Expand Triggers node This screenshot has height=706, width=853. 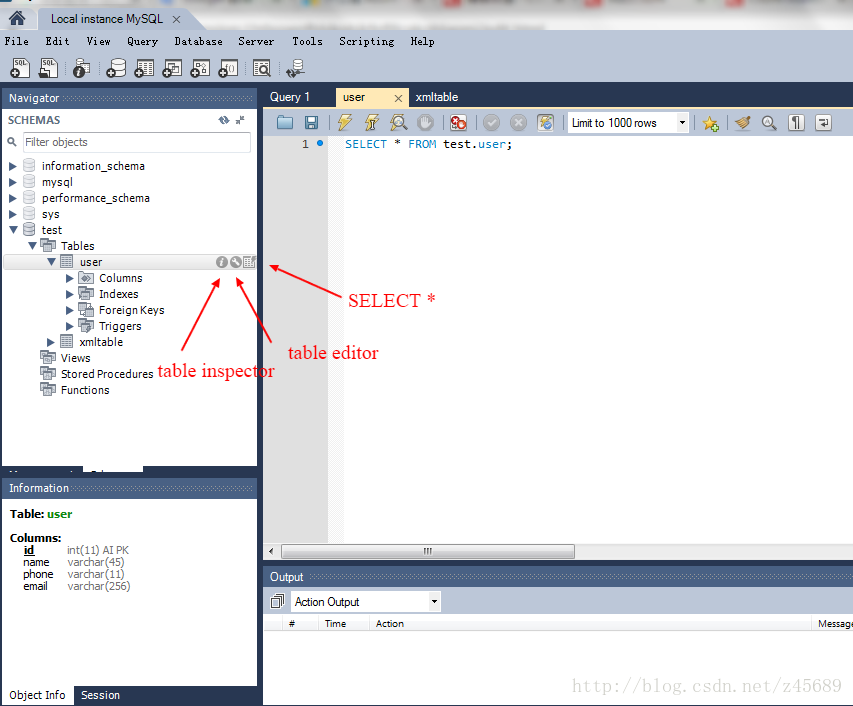(x=70, y=326)
